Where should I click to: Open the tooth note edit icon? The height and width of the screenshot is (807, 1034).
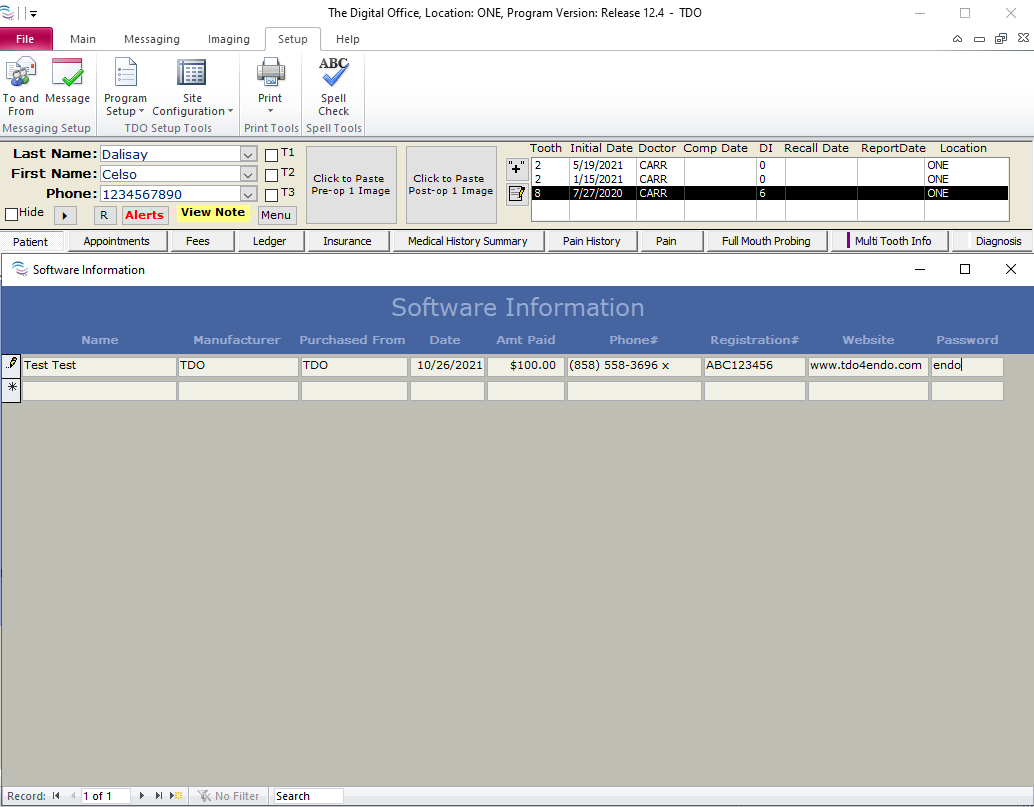pyautogui.click(x=517, y=193)
